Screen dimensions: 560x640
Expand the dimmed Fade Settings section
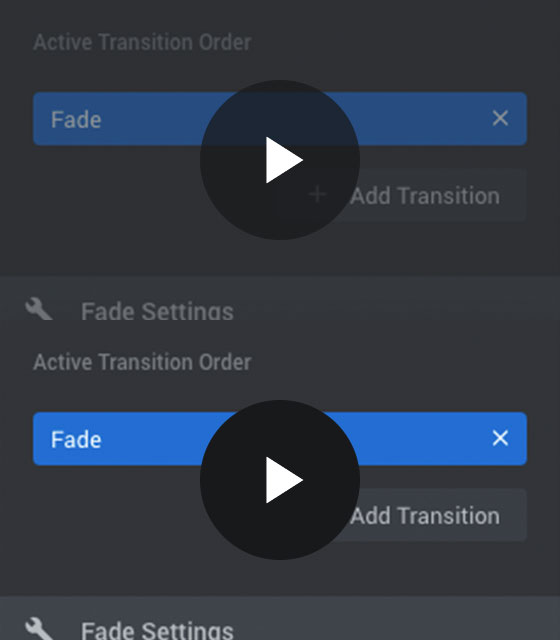click(280, 310)
